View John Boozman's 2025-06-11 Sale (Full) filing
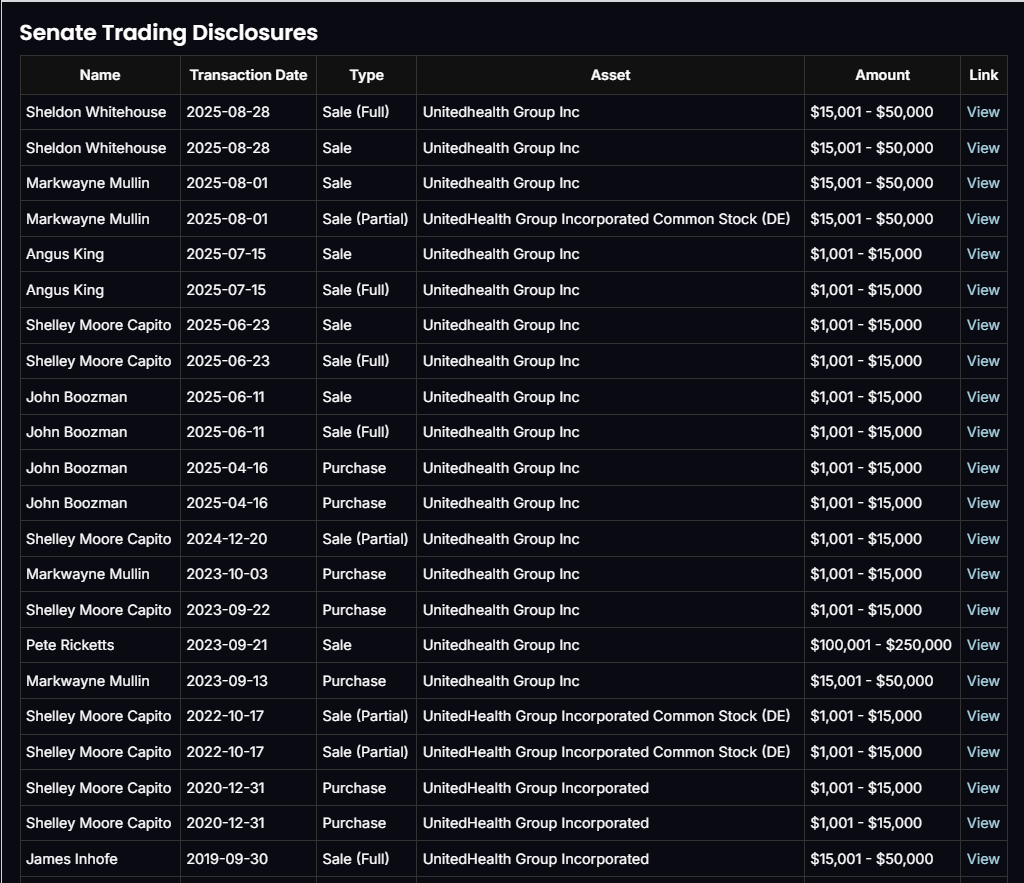This screenshot has height=883, width=1024. [982, 432]
